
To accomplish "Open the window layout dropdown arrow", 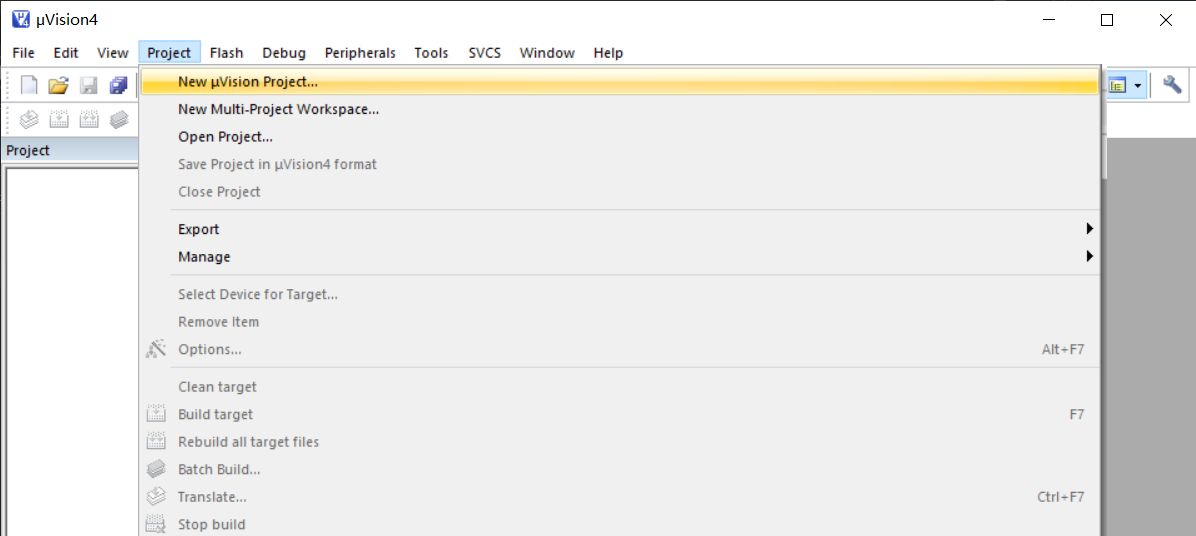I will (x=1138, y=85).
